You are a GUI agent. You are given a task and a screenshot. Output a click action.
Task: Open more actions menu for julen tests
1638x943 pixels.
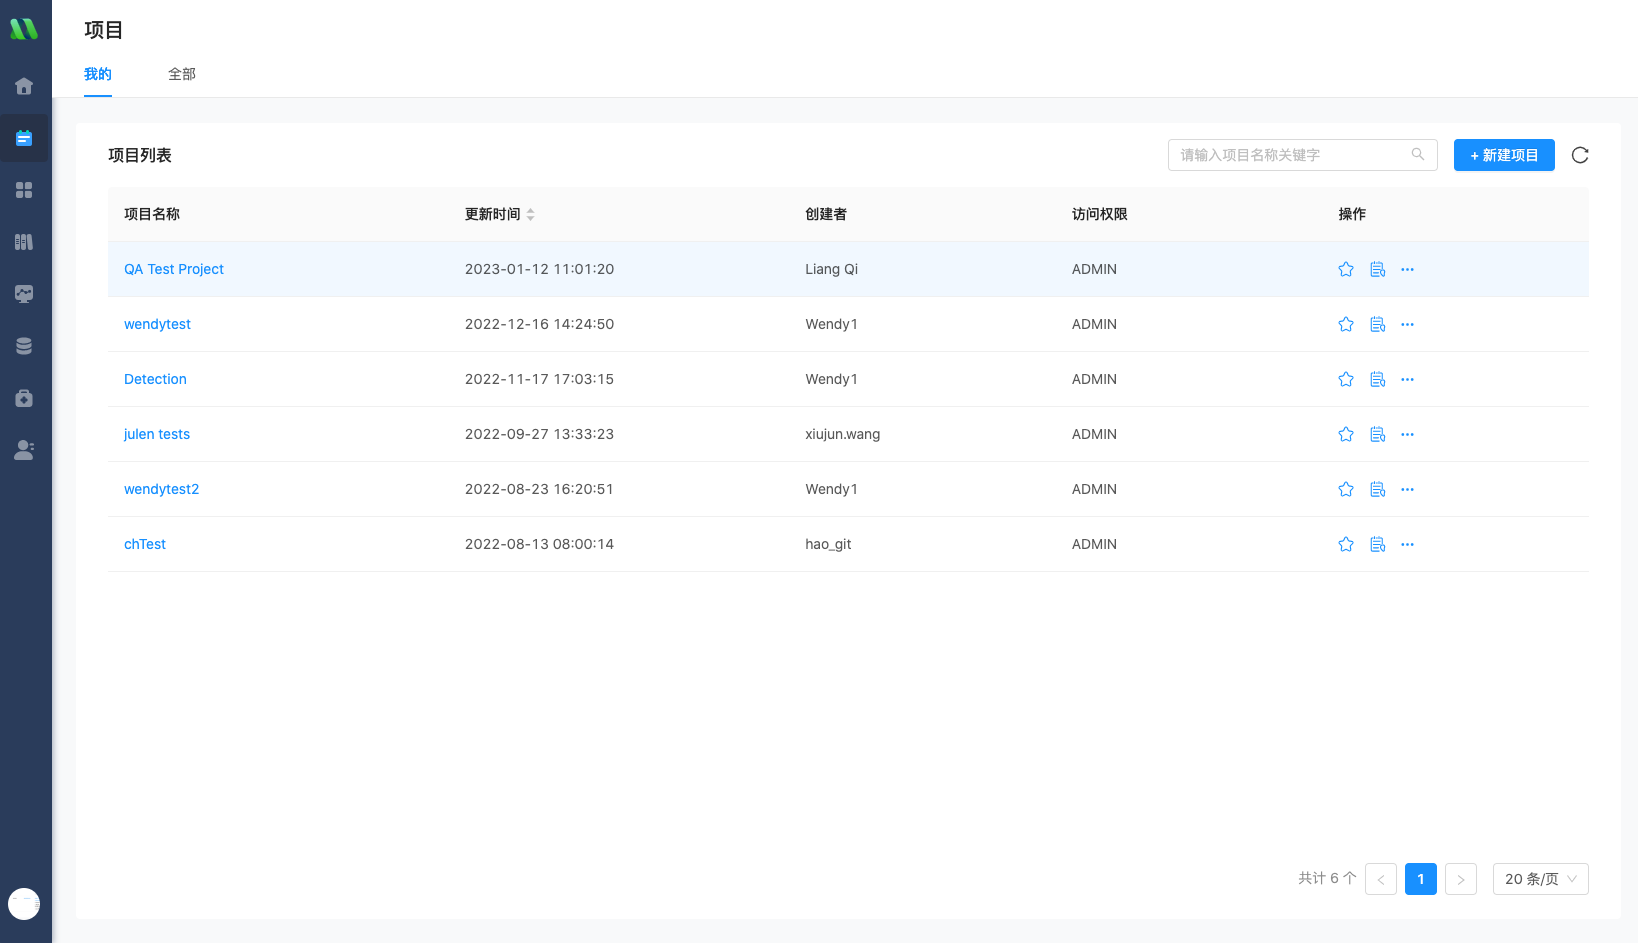pos(1407,434)
